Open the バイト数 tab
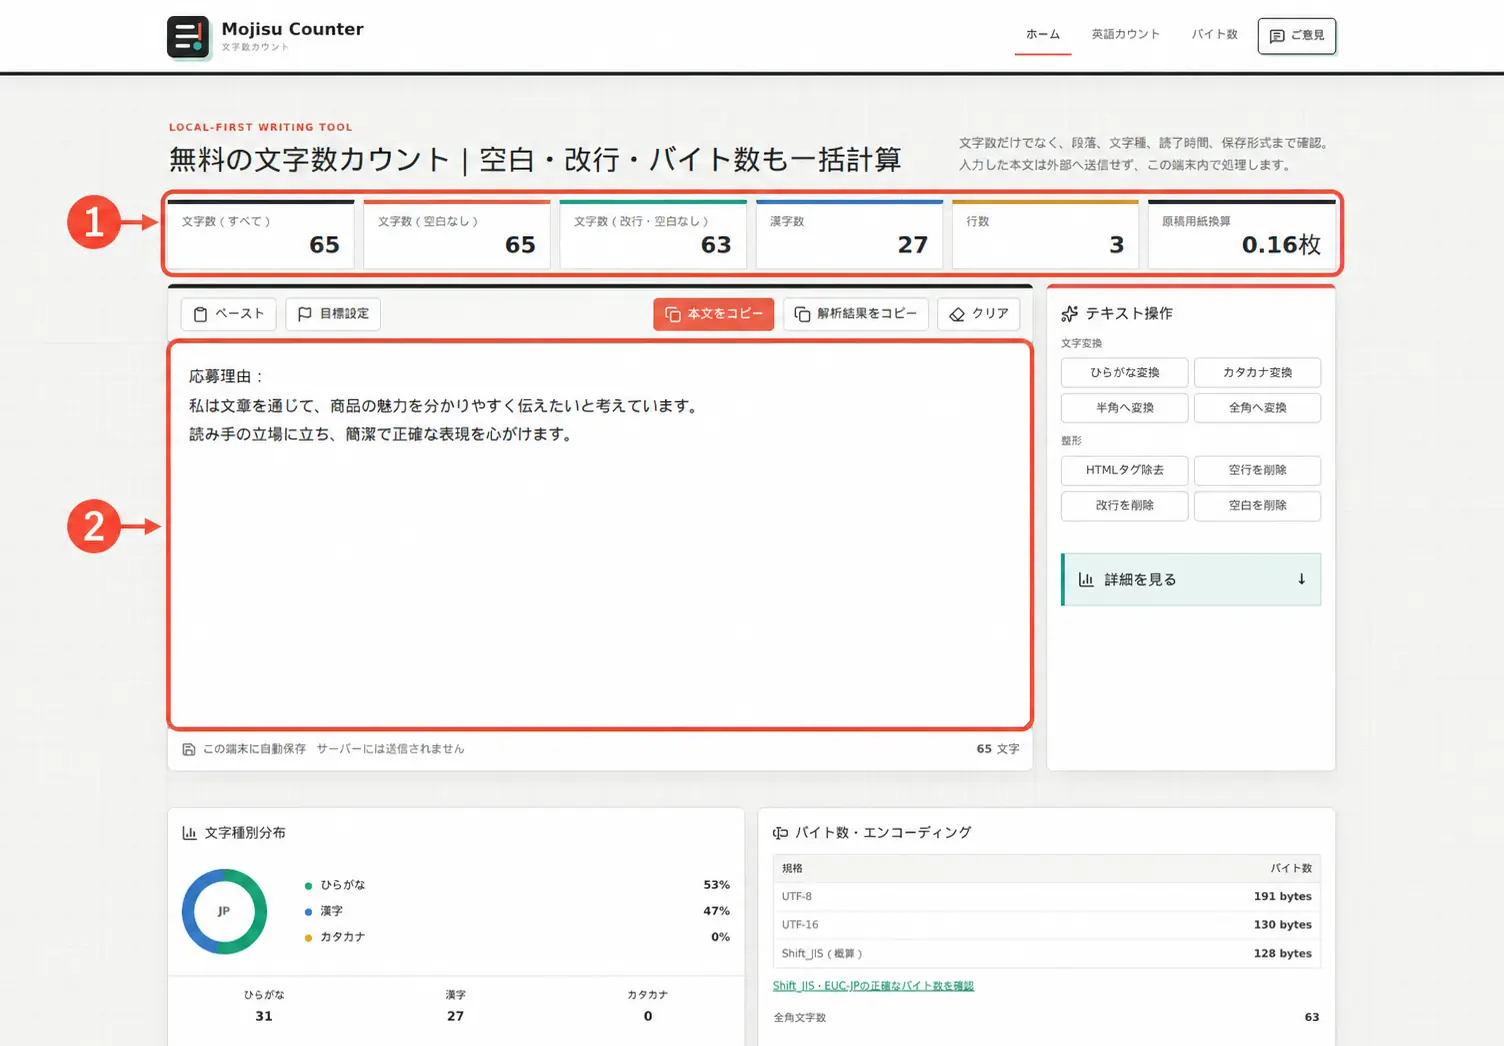Viewport: 1504px width, 1046px height. point(1214,35)
